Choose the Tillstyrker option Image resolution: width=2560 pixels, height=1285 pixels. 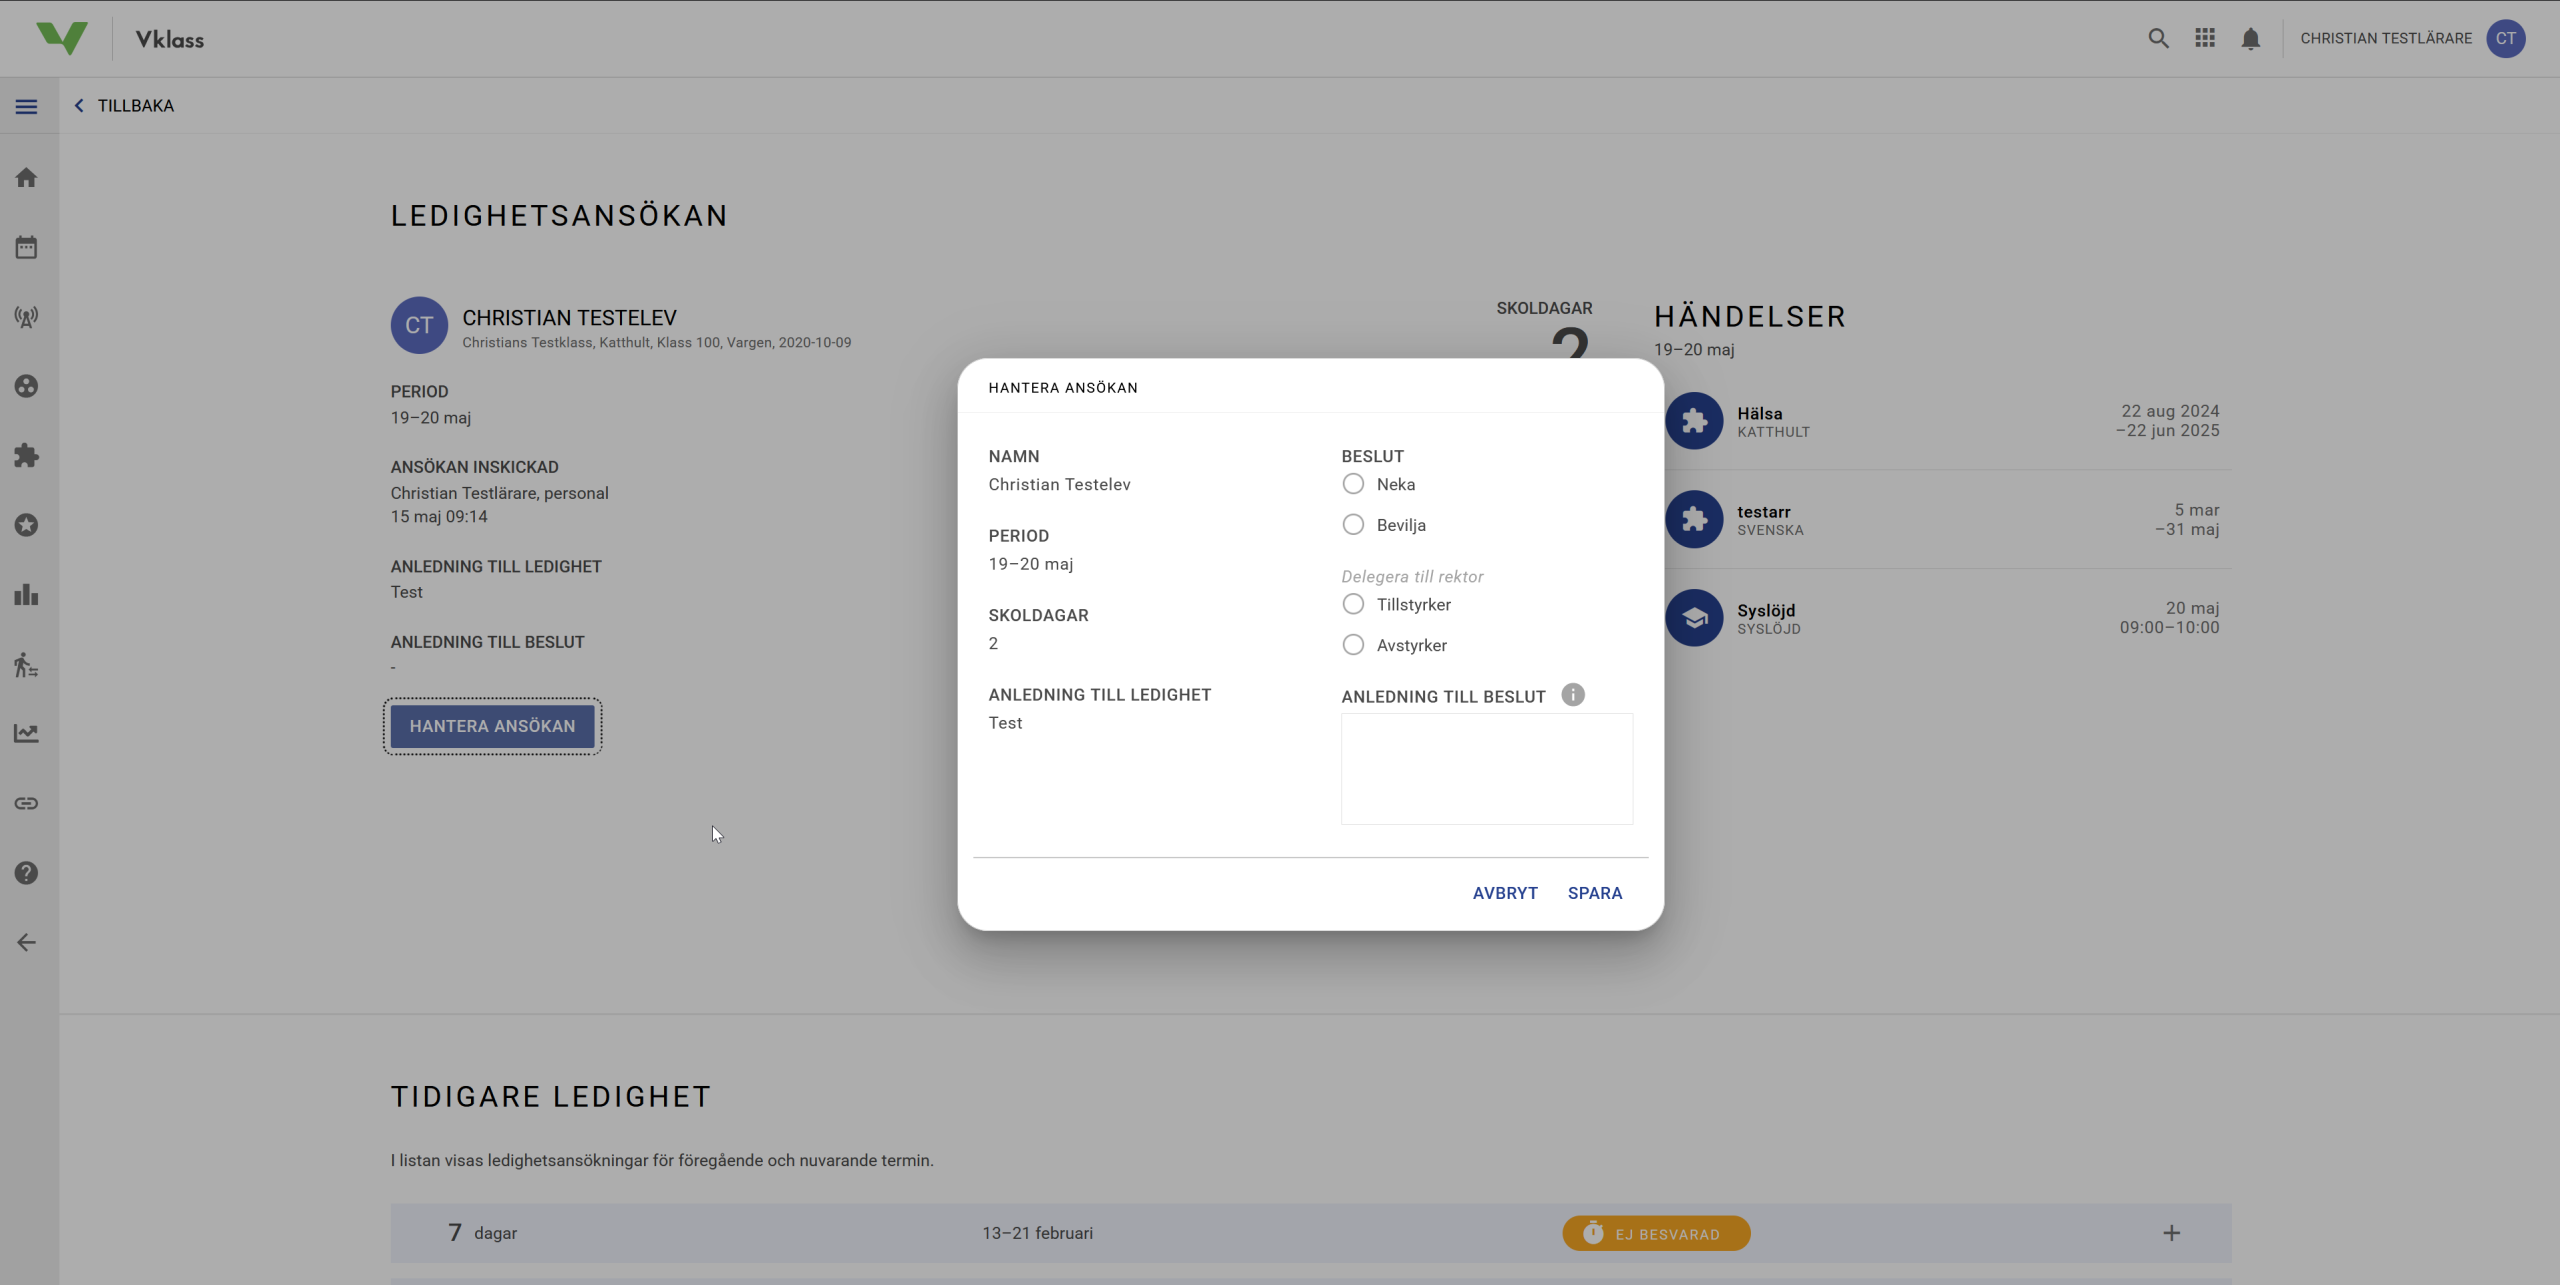pos(1353,604)
